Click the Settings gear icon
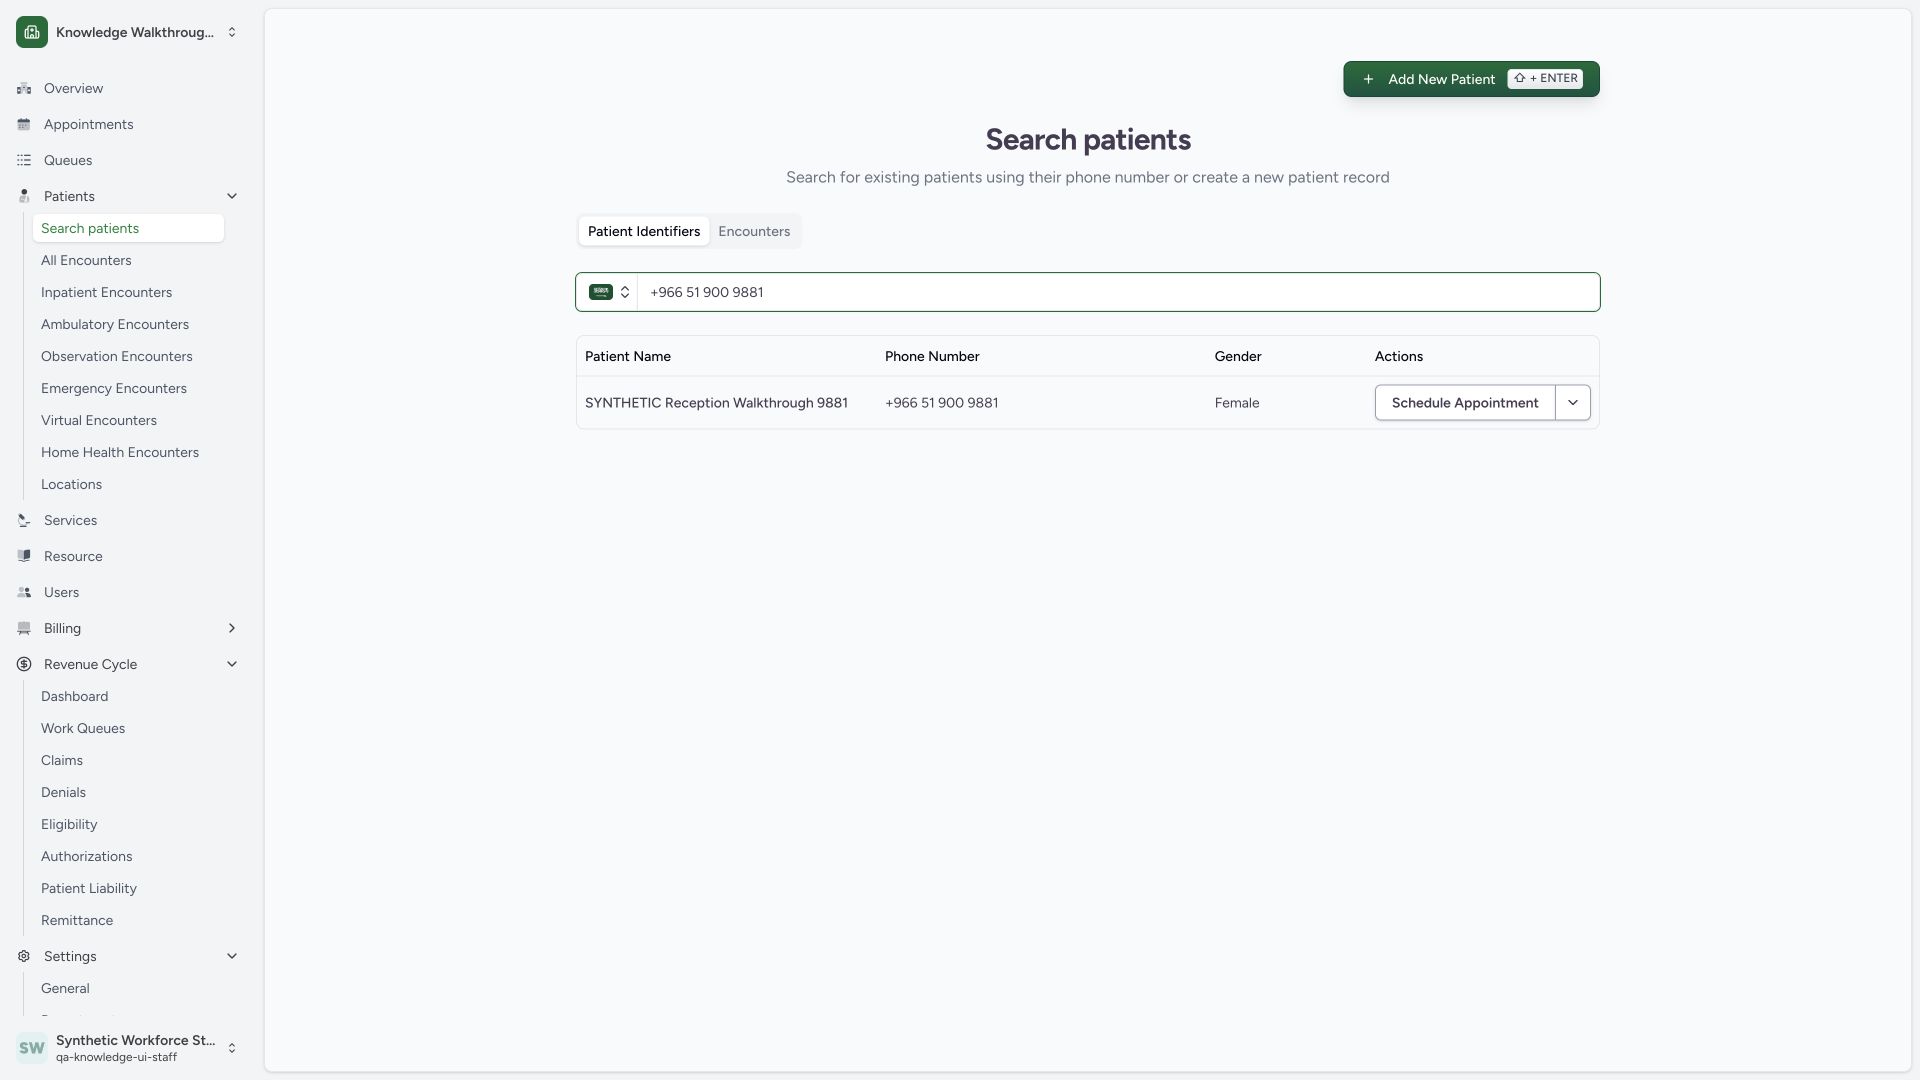The height and width of the screenshot is (1080, 1920). pos(24,956)
